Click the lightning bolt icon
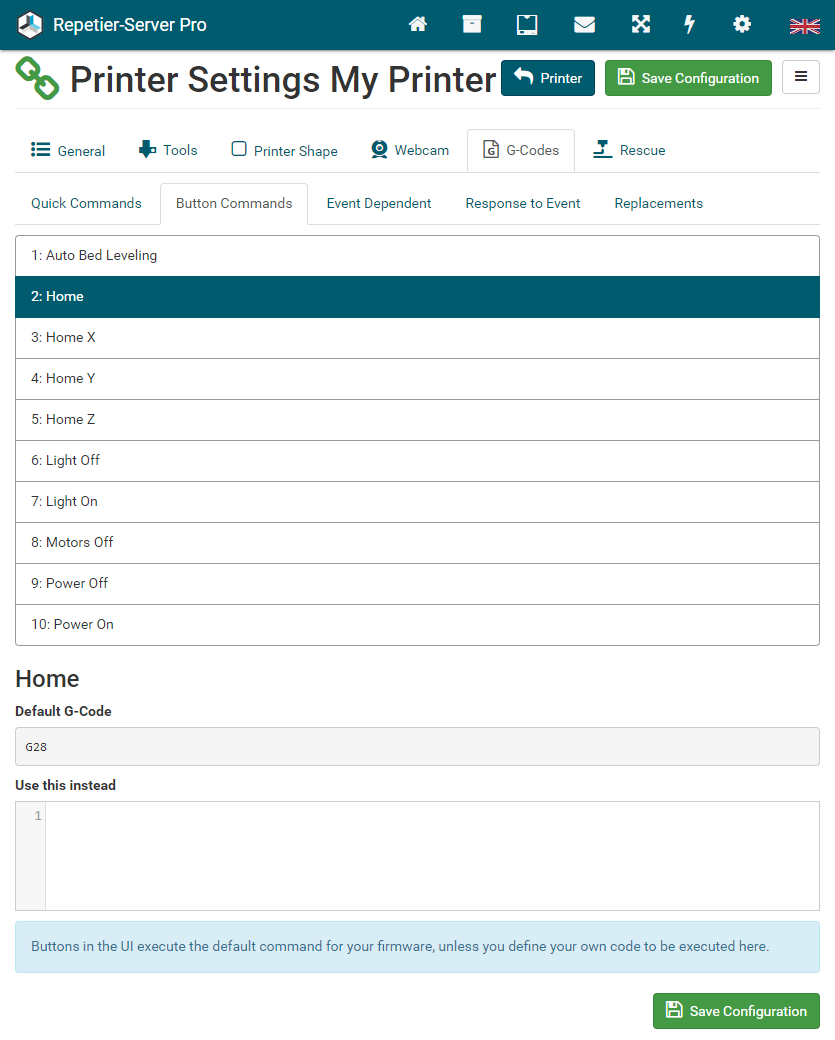 click(690, 25)
